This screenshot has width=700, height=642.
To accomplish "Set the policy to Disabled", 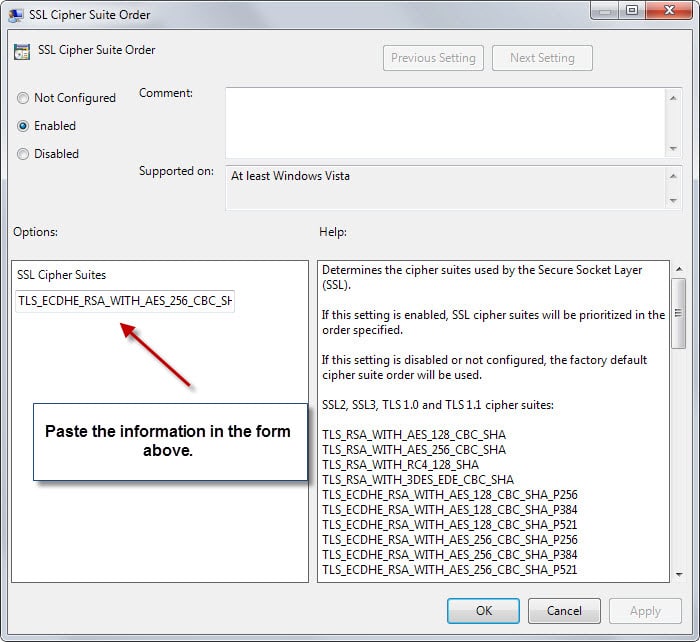I will coord(23,154).
